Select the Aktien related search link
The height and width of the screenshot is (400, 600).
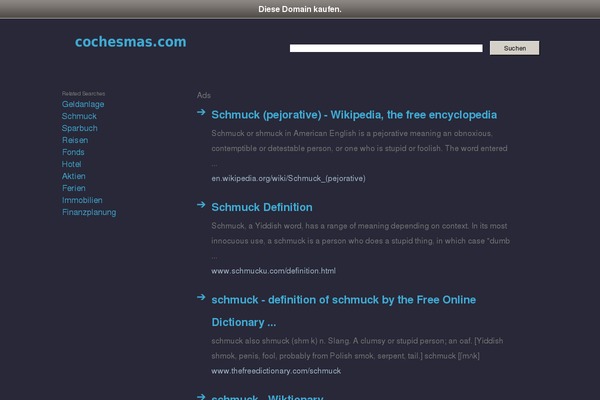pos(73,176)
